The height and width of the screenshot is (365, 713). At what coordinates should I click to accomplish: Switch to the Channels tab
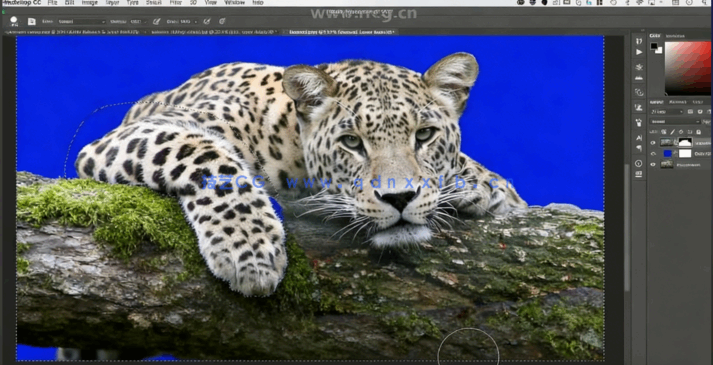pos(678,102)
